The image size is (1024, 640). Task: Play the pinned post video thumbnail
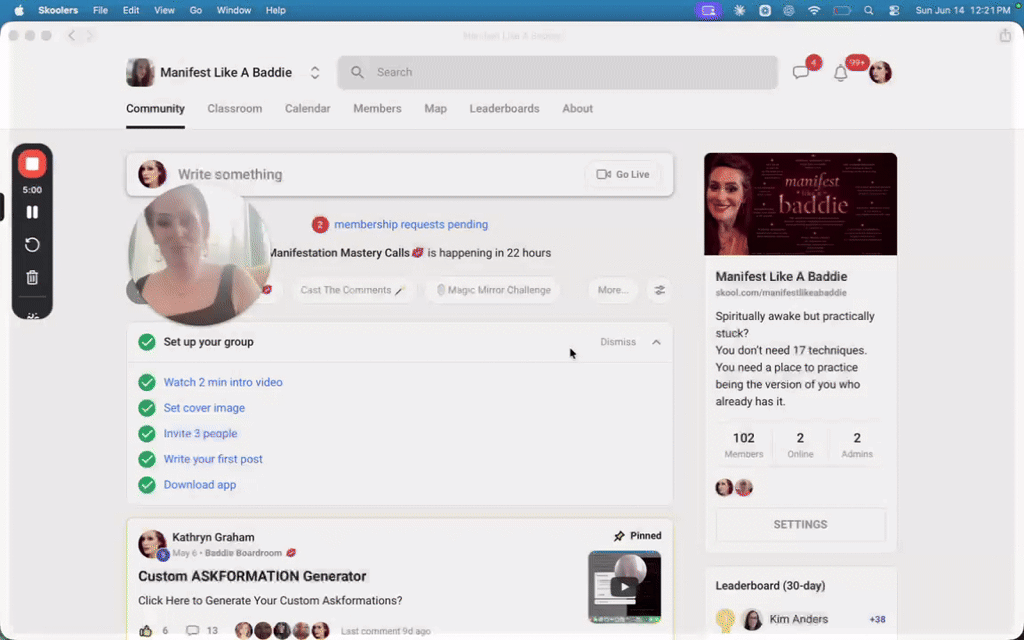point(624,586)
